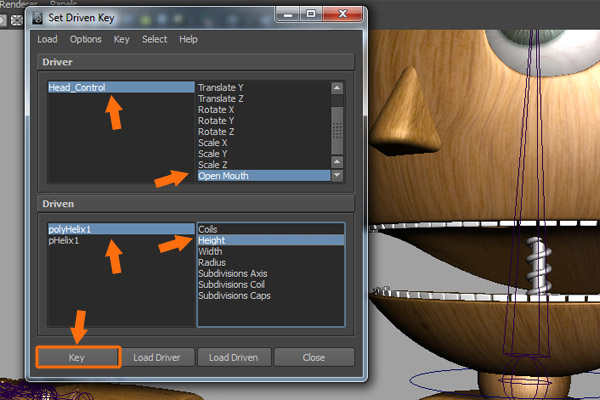Minimize the Set Driven Key window
The width and height of the screenshot is (600, 400).
tap(288, 15)
